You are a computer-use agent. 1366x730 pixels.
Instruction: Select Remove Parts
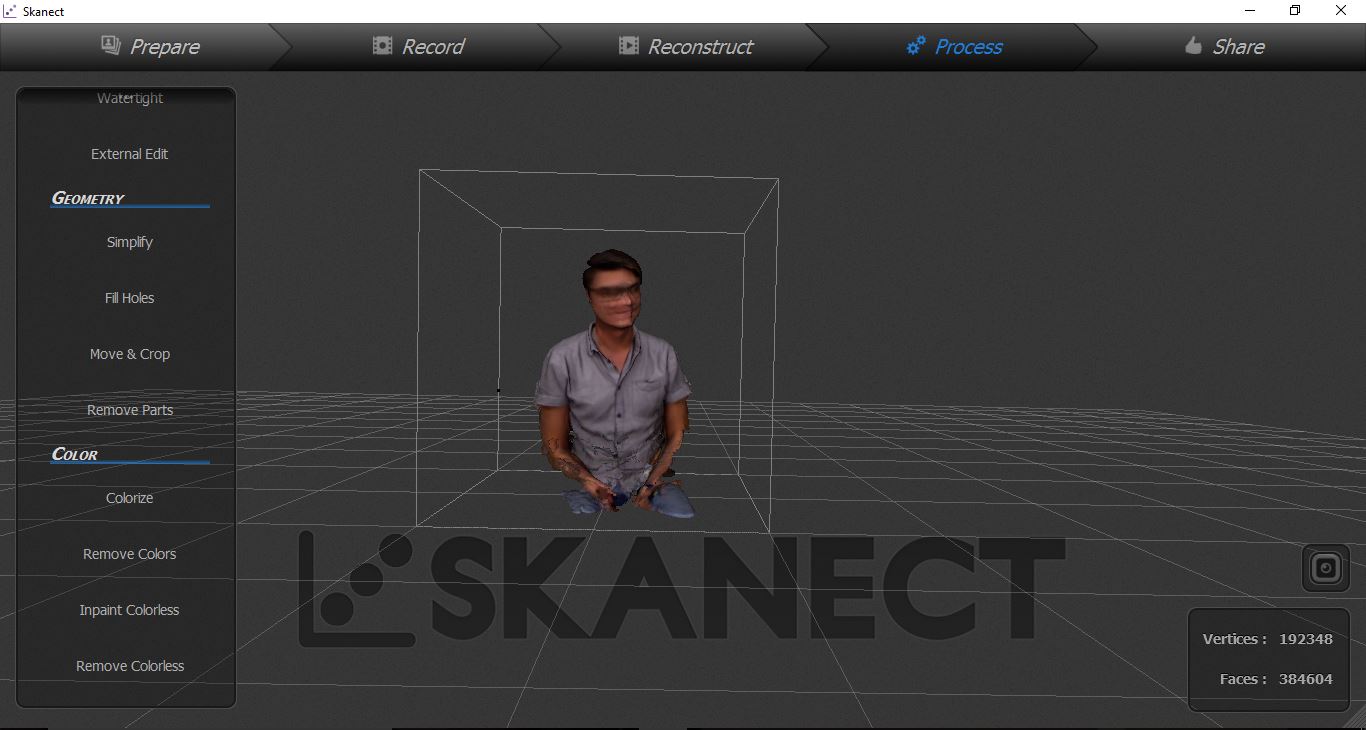(x=129, y=410)
